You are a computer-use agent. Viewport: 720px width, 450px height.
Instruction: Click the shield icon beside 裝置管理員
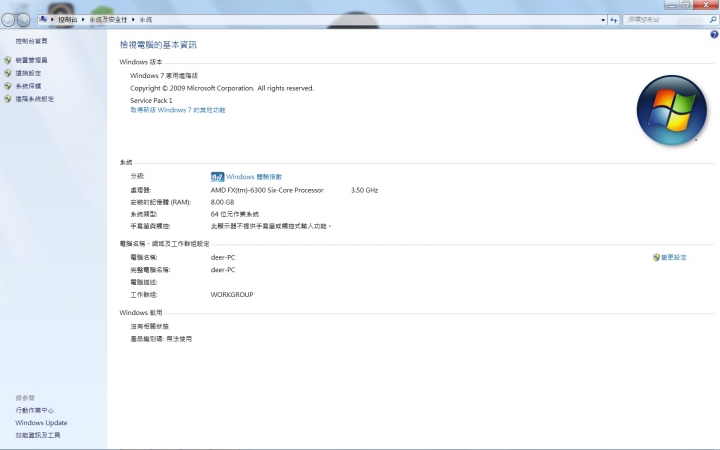[x=7, y=60]
